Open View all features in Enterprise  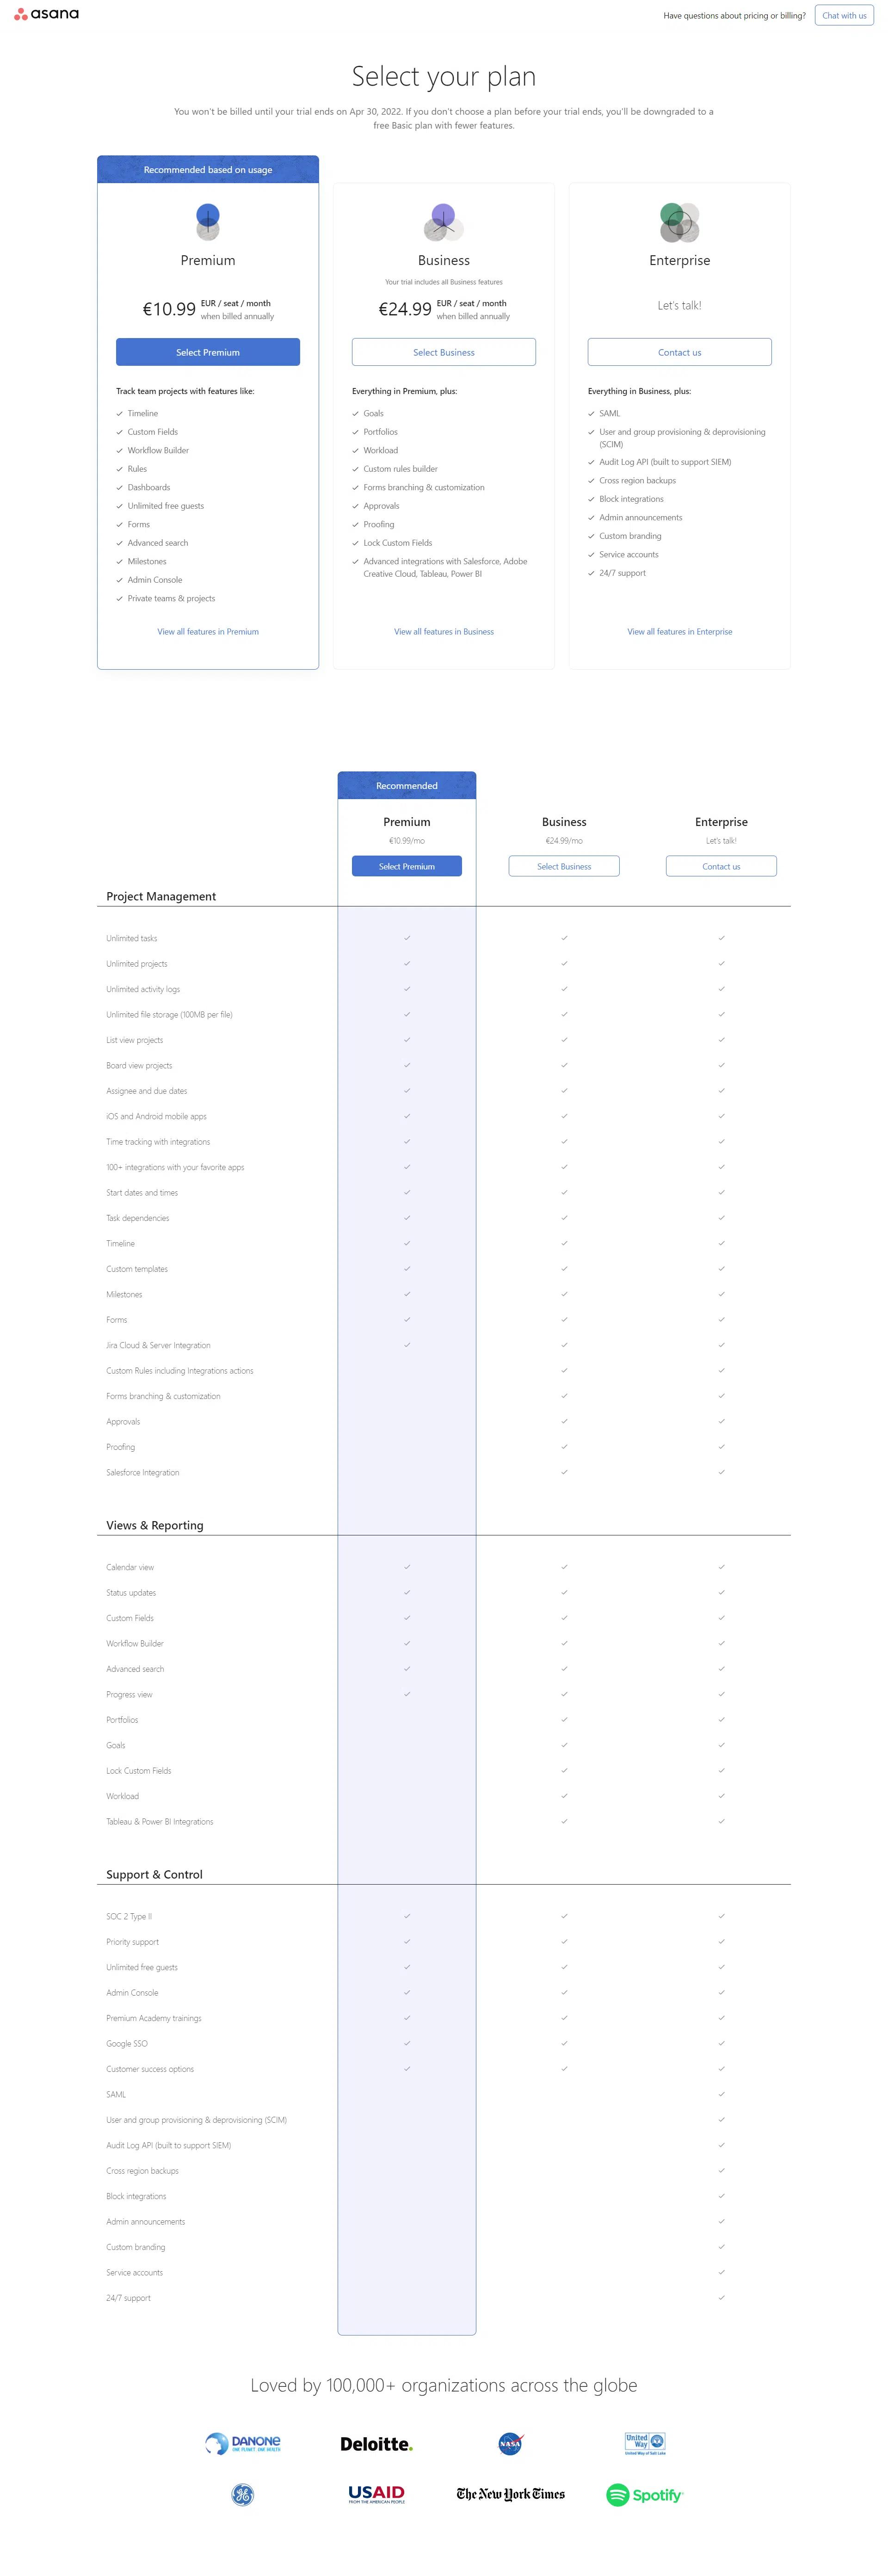click(679, 631)
